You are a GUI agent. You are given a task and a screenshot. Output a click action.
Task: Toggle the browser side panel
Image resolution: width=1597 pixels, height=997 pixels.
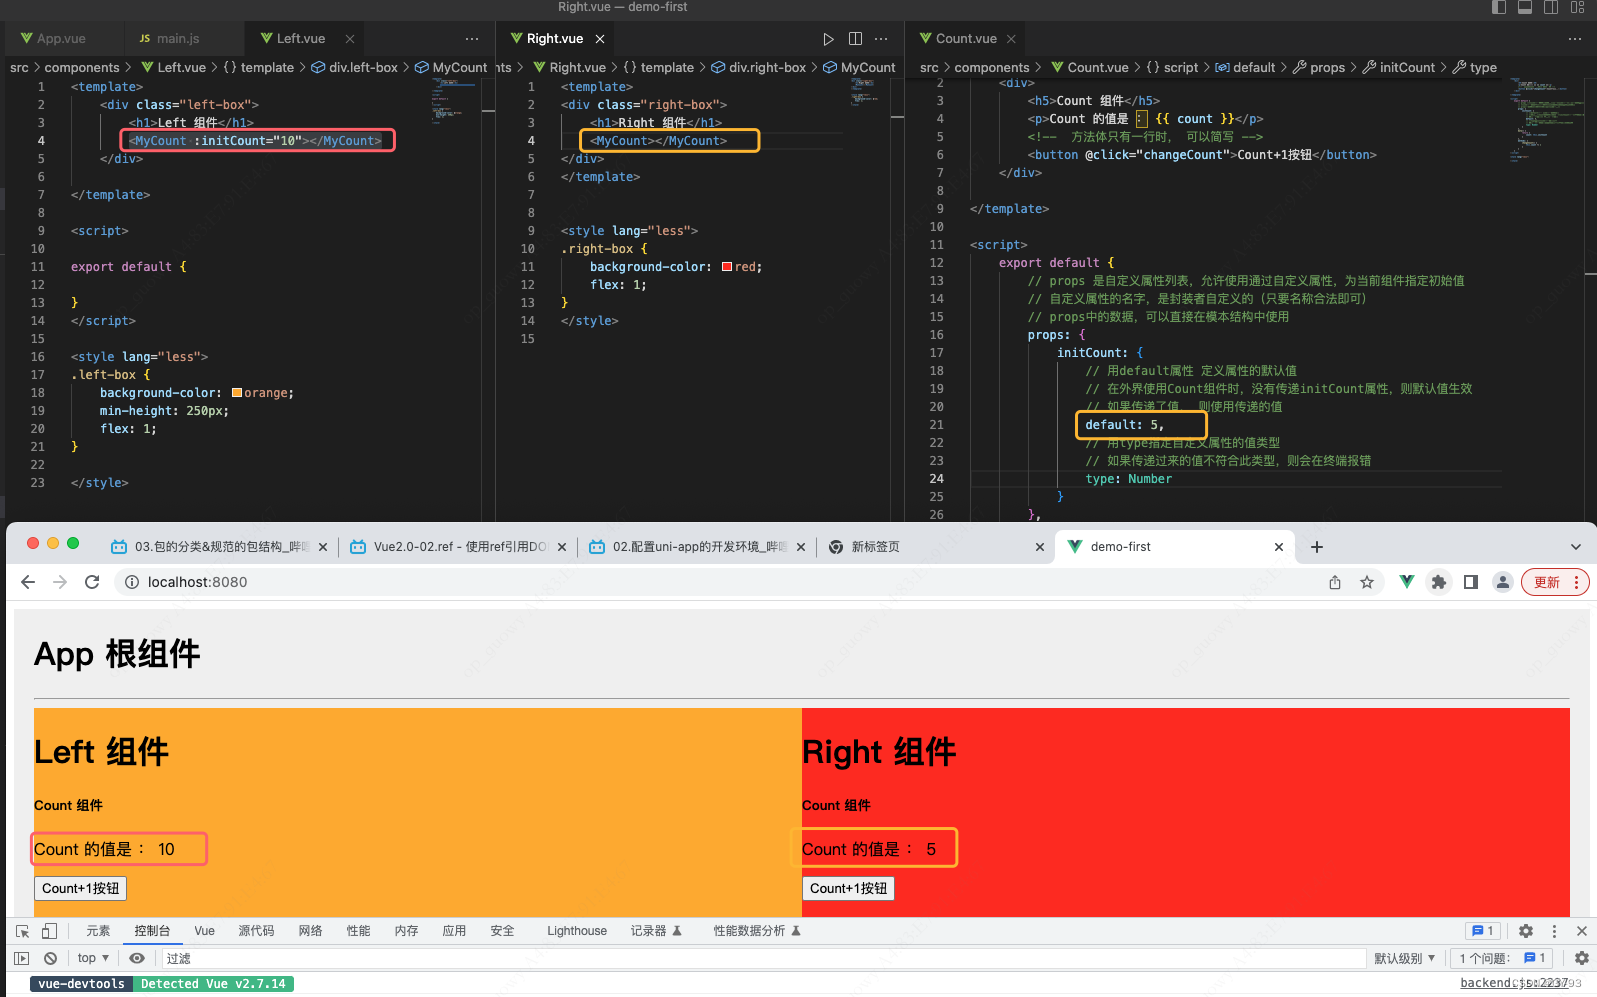[1471, 582]
